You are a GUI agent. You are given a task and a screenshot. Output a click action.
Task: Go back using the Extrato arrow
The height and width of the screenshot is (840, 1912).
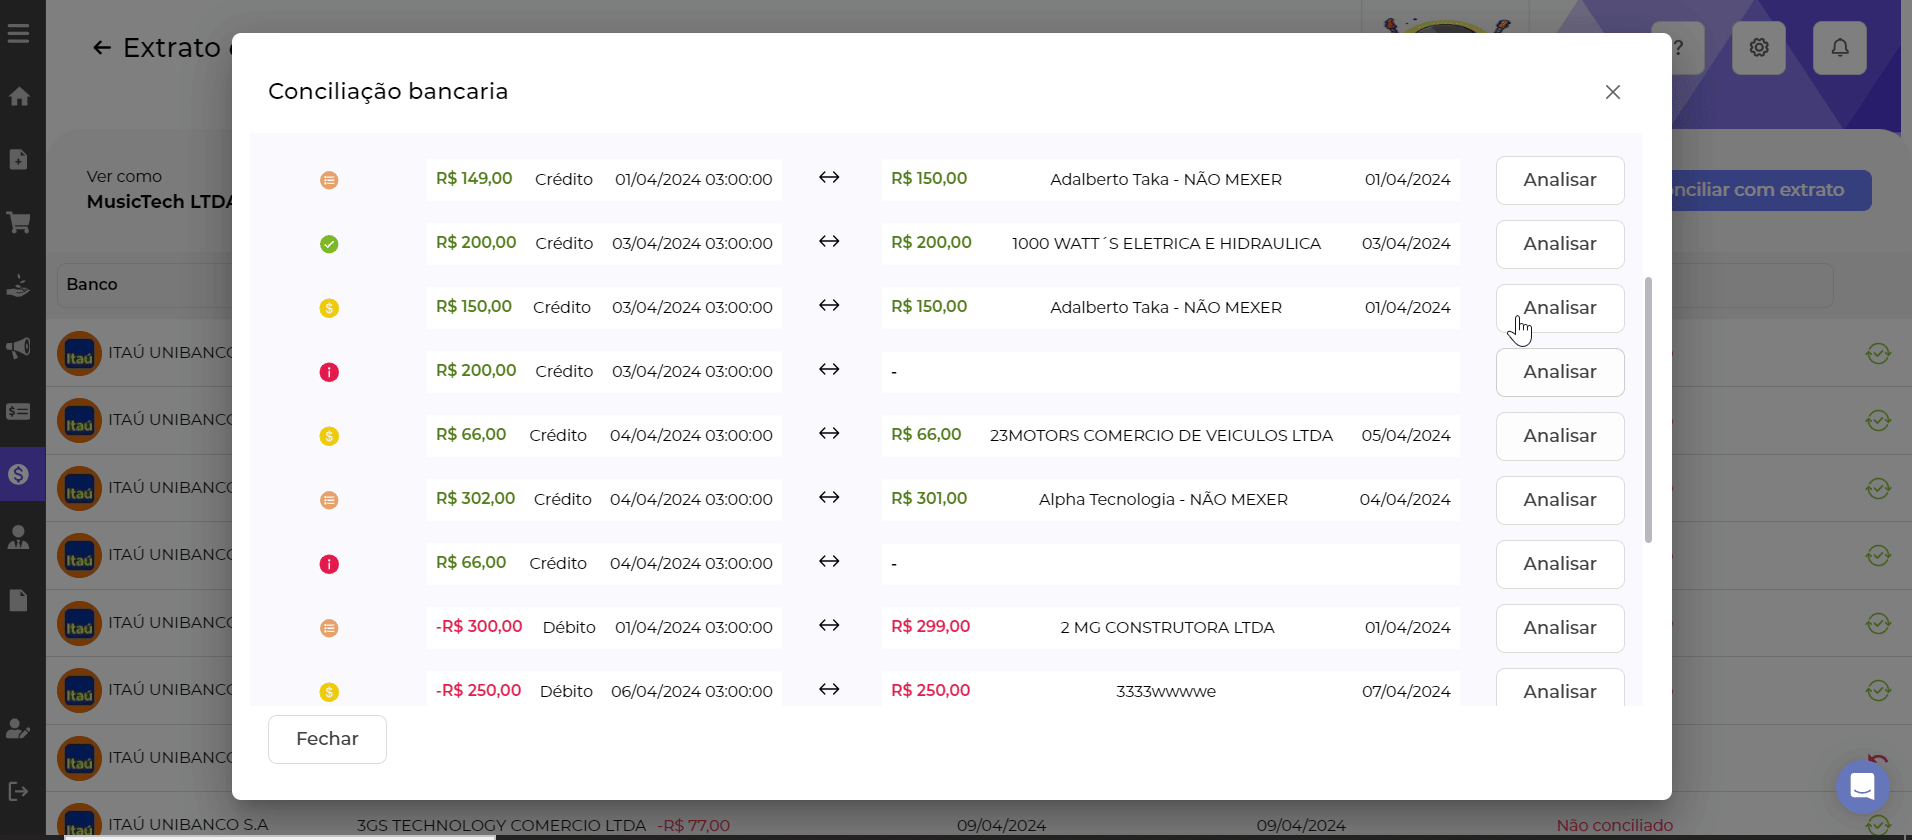point(101,48)
